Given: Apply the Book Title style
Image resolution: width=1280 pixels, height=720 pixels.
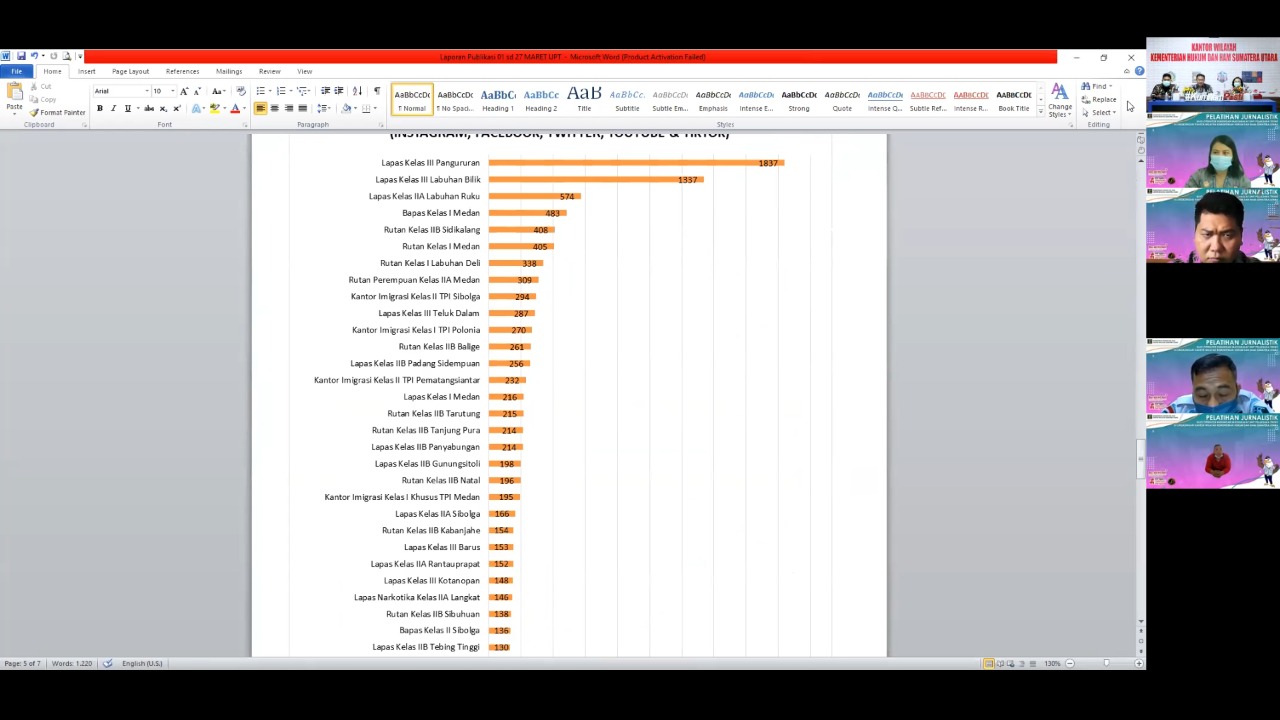Looking at the screenshot, I should (1014, 100).
